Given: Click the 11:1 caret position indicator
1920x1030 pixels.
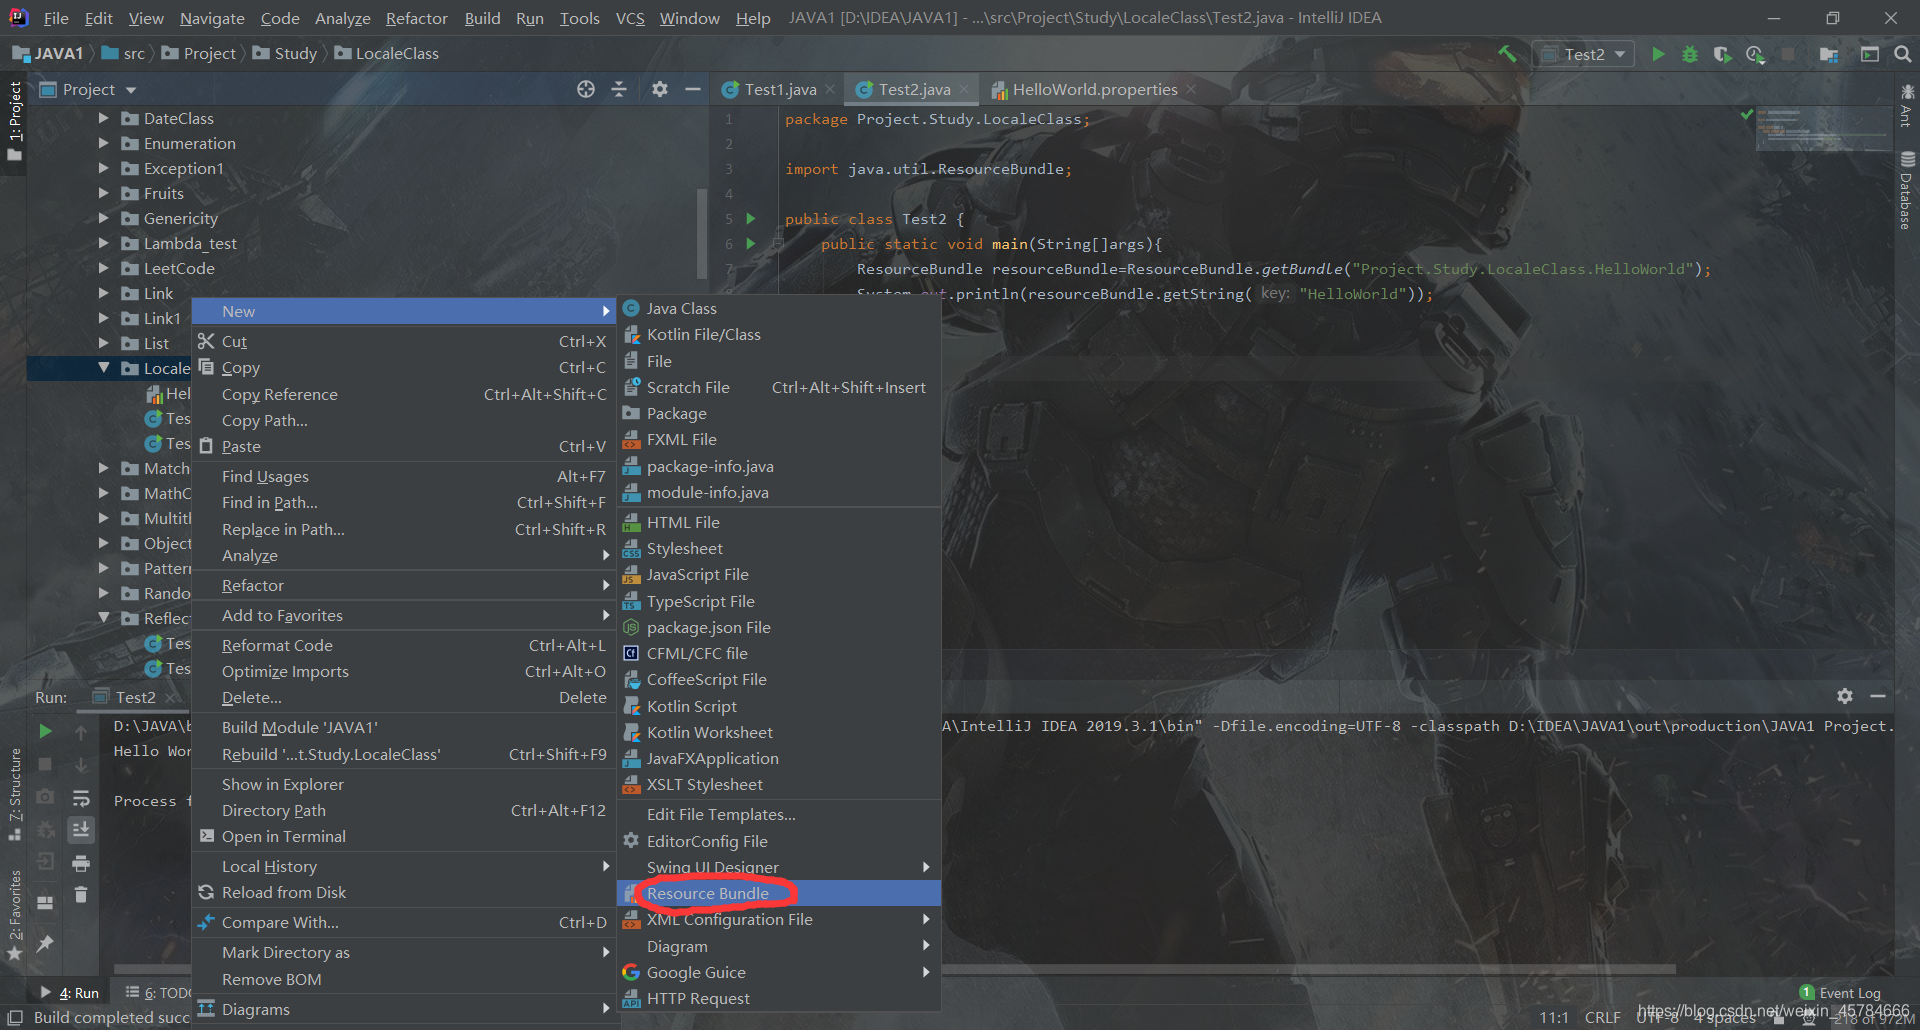Looking at the screenshot, I should pyautogui.click(x=1554, y=1017).
